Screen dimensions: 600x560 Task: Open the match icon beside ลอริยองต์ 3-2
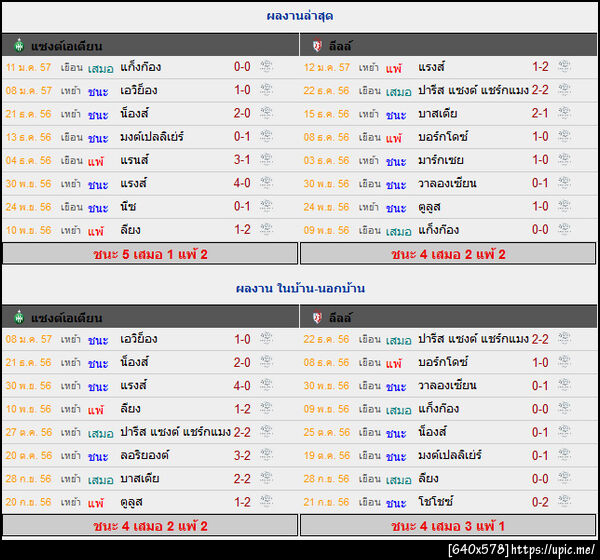tap(266, 455)
